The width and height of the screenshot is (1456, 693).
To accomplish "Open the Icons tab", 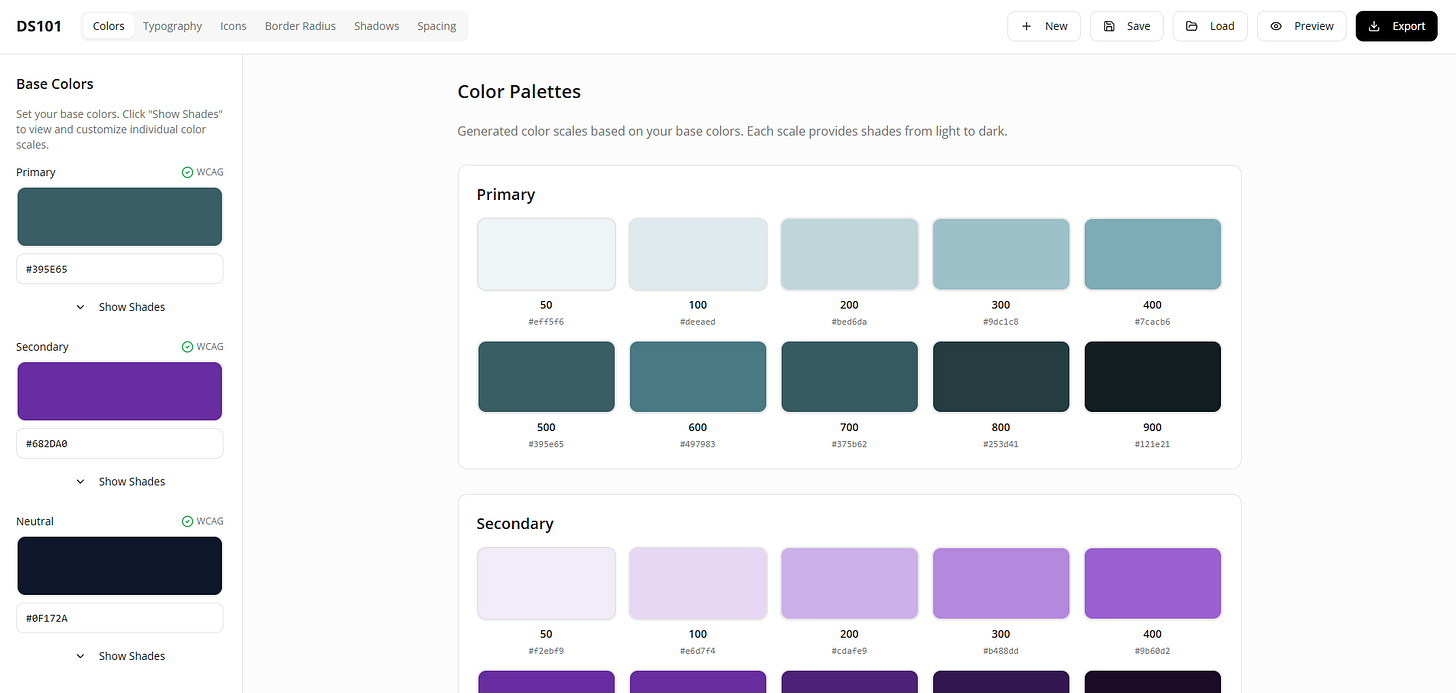I will pos(233,26).
